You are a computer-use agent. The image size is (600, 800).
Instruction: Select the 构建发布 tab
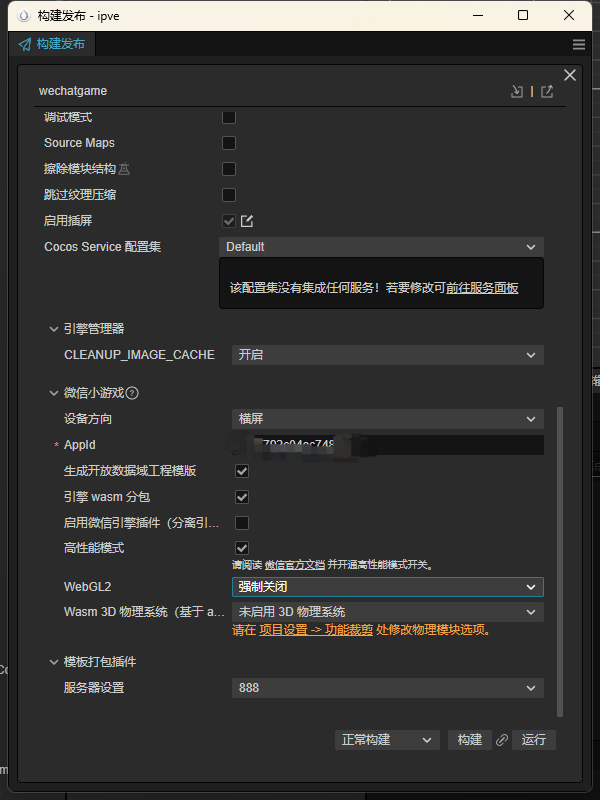[52, 44]
